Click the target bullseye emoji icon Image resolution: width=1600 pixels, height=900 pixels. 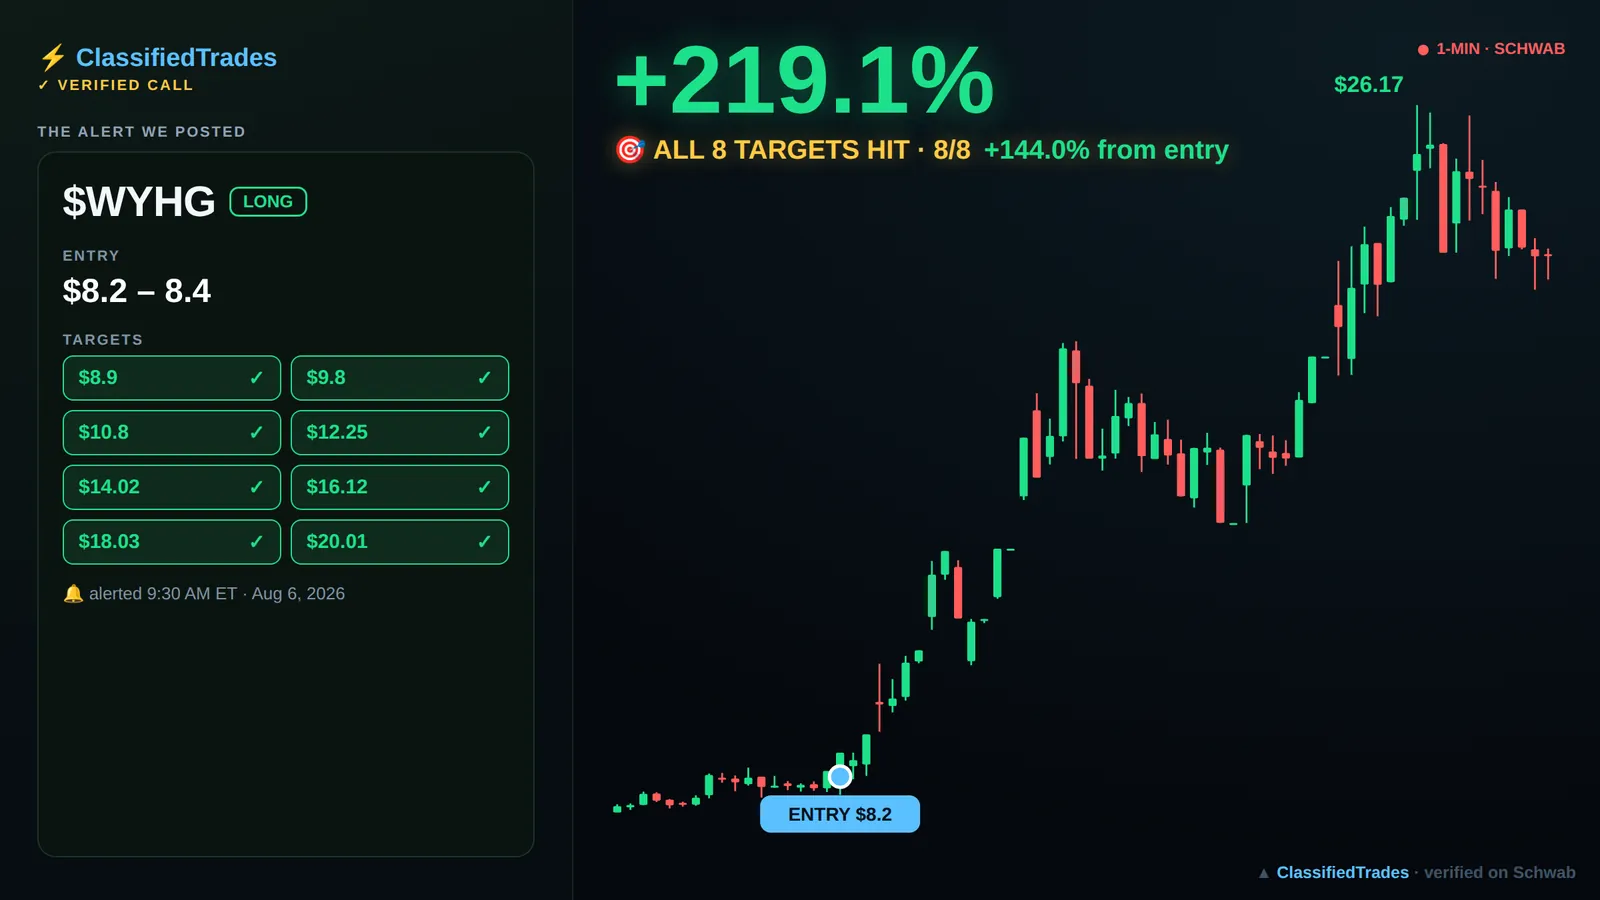[x=630, y=150]
